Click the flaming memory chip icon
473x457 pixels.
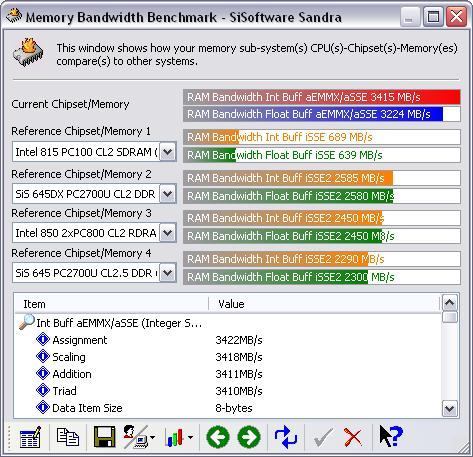(28, 53)
